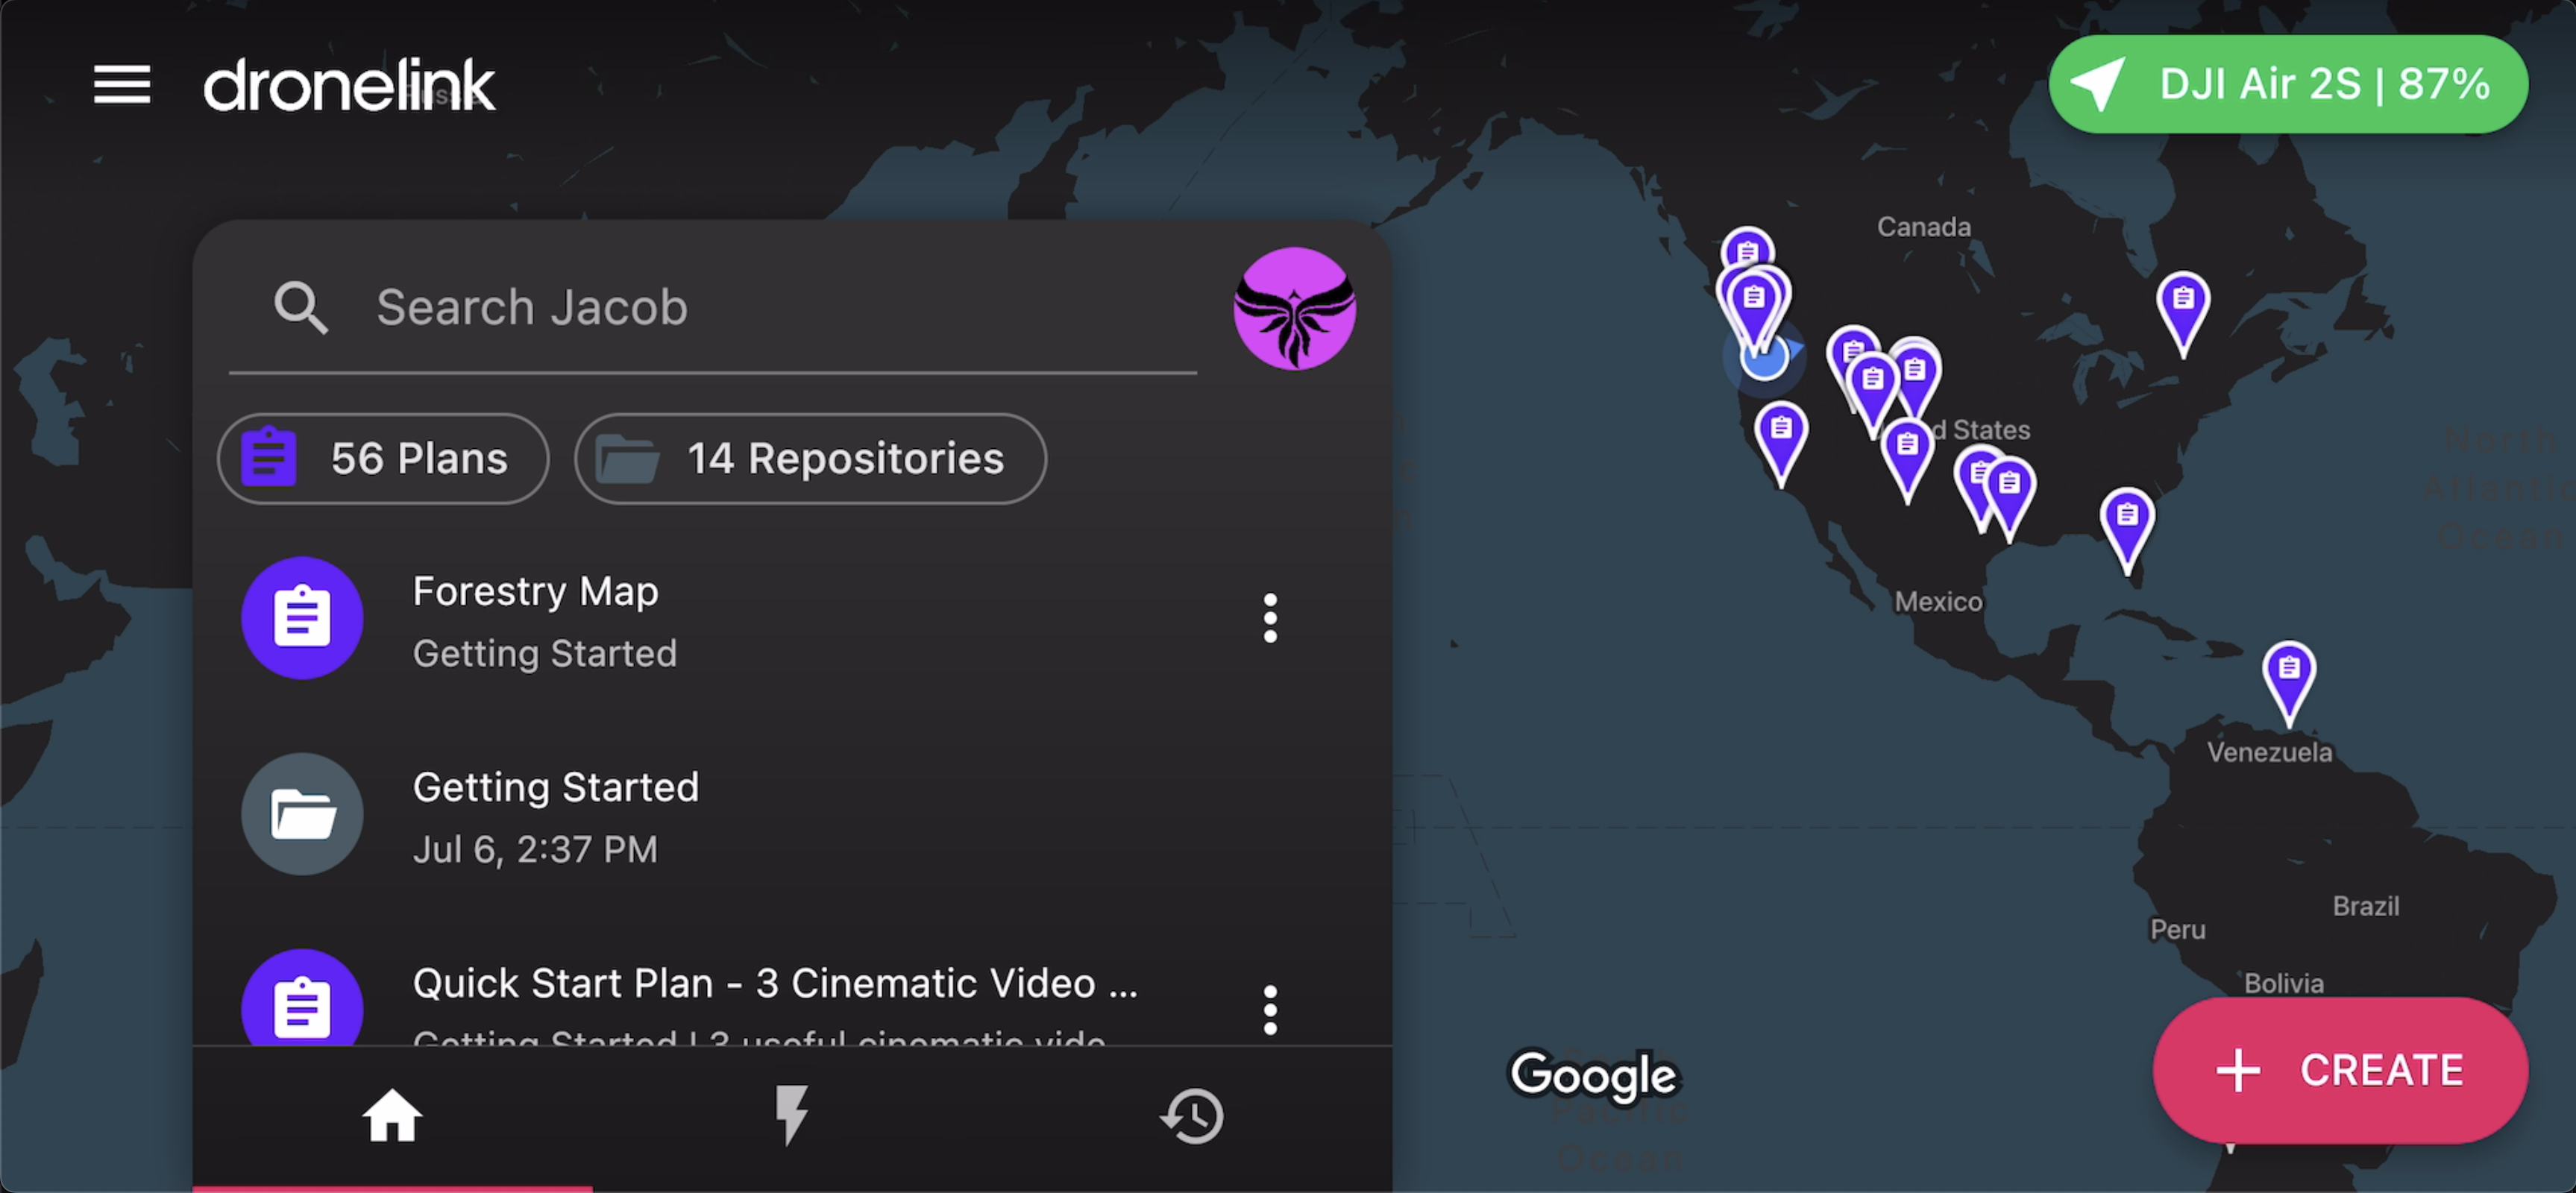Open Forestry Map three-dot options menu
2576x1193 pixels.
click(1270, 618)
